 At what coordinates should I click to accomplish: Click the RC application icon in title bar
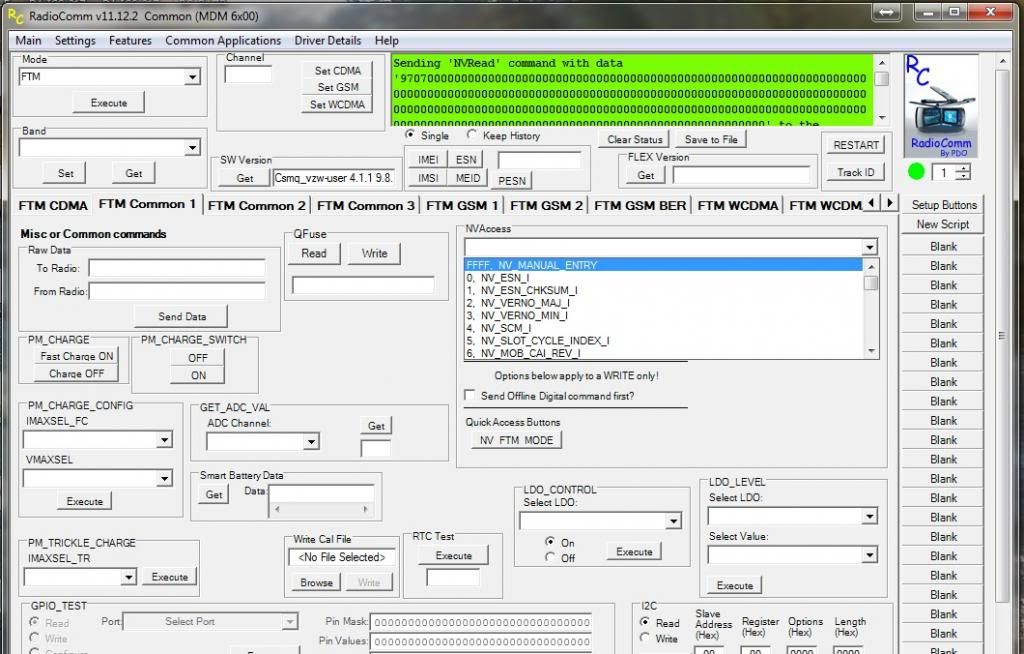pyautogui.click(x=15, y=15)
